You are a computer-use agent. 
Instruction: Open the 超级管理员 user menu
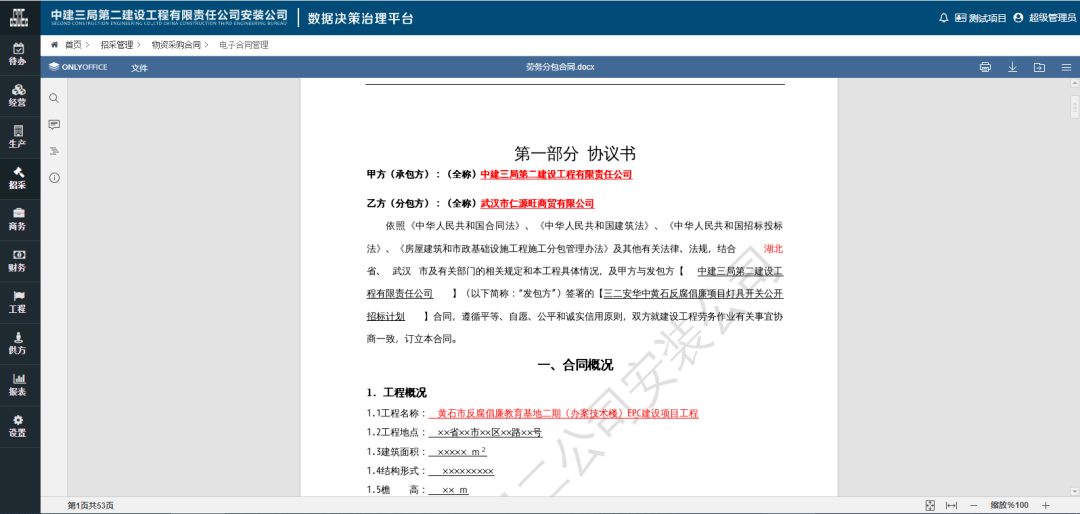click(x=1044, y=18)
